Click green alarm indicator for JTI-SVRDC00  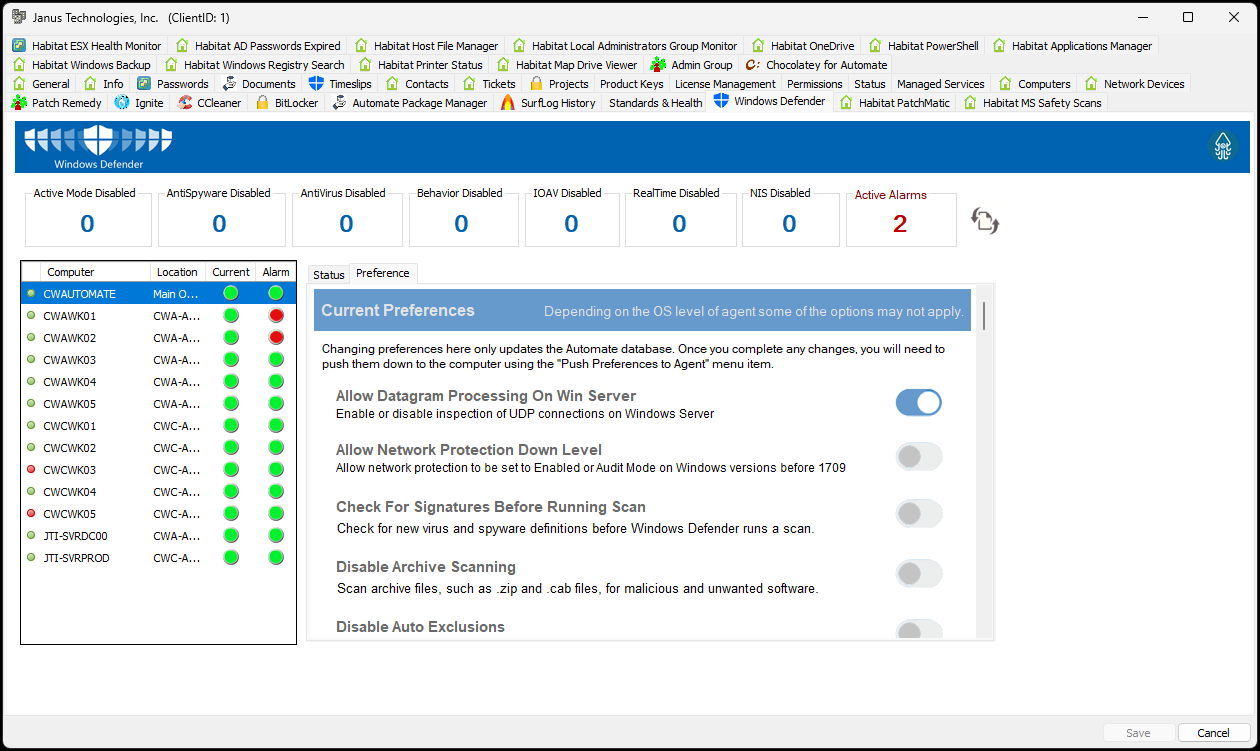pos(276,536)
